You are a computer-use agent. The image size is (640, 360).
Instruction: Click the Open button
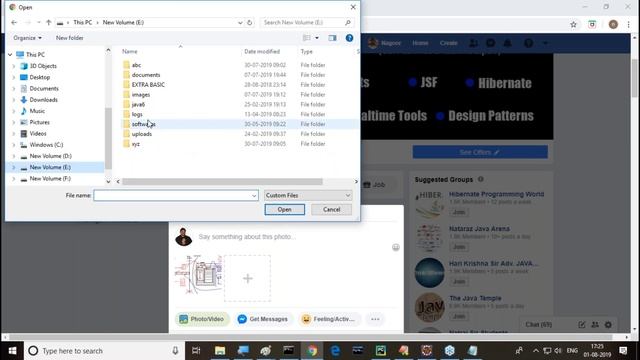pyautogui.click(x=284, y=209)
